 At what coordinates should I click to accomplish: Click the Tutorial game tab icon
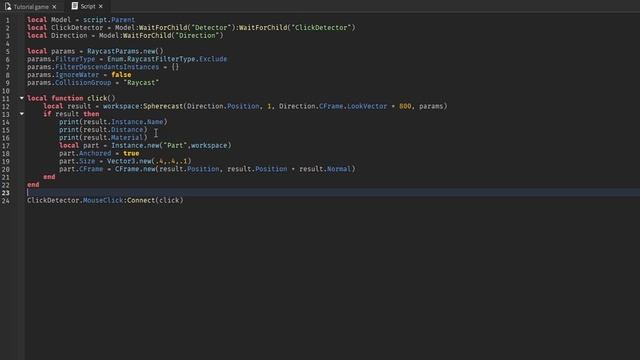(8, 7)
